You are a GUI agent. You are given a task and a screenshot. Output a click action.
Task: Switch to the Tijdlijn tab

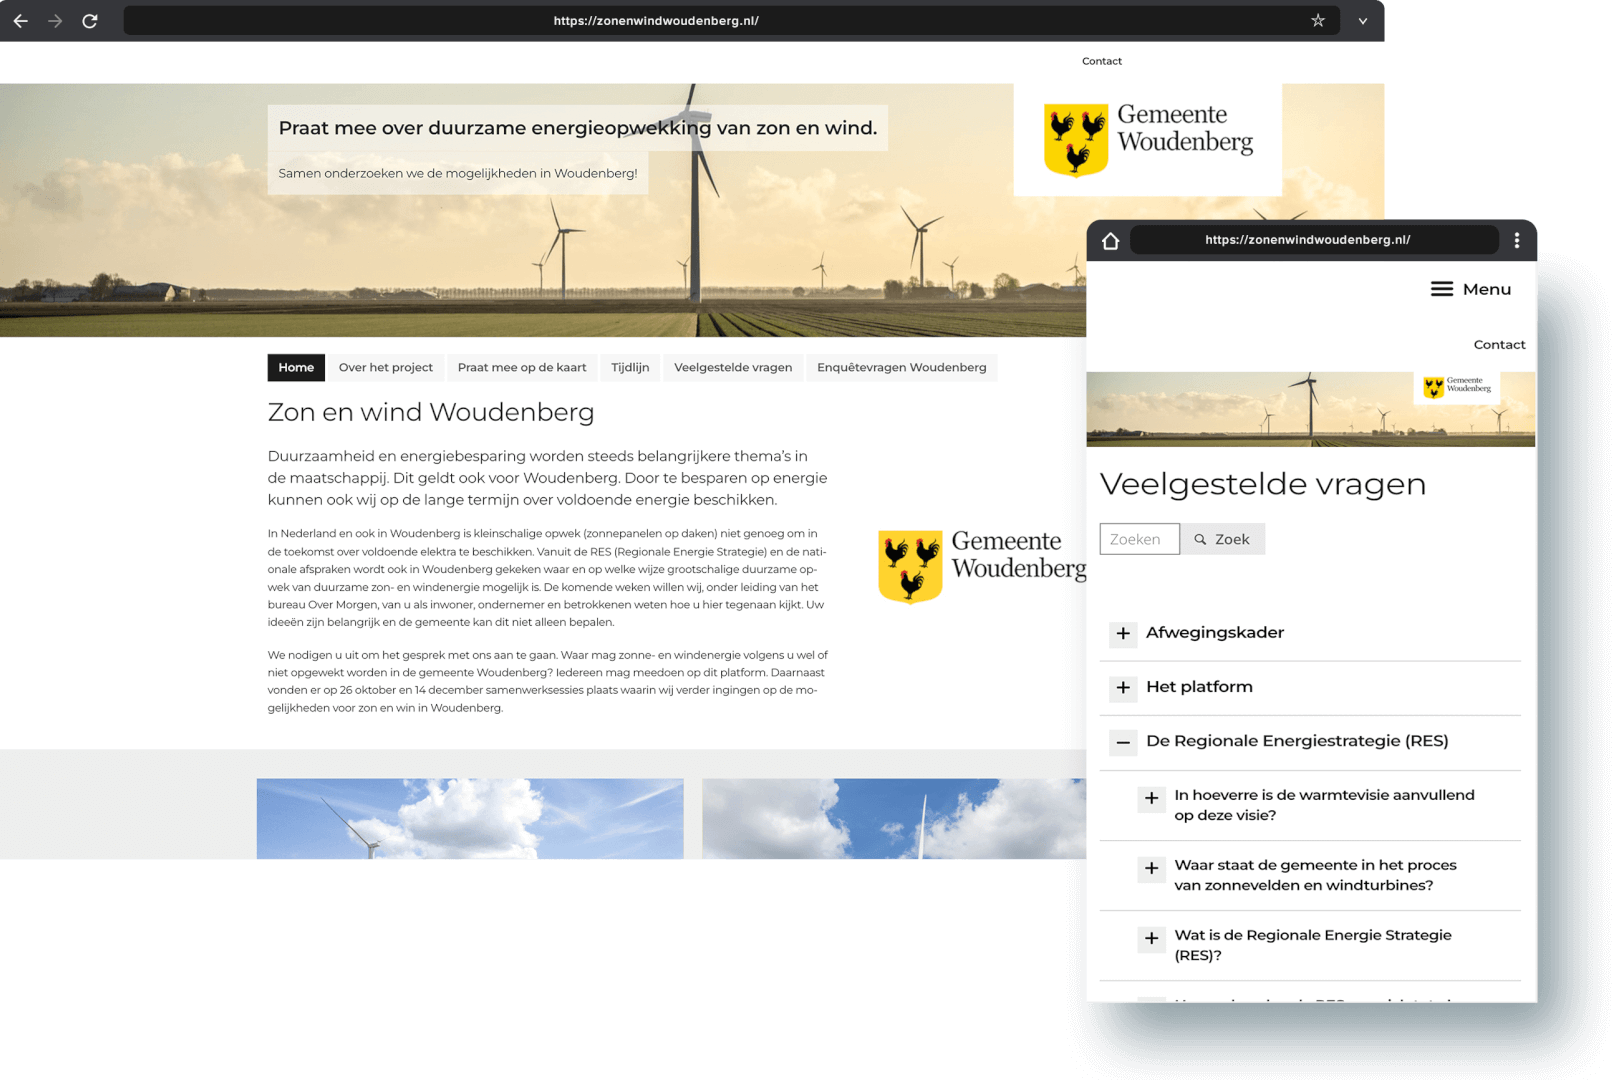click(630, 367)
